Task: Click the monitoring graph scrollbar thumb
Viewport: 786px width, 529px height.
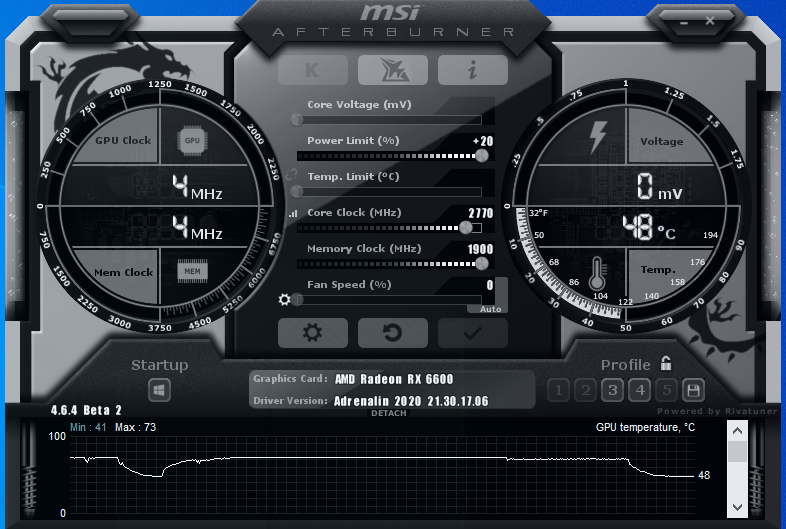Action: pyautogui.click(x=737, y=451)
